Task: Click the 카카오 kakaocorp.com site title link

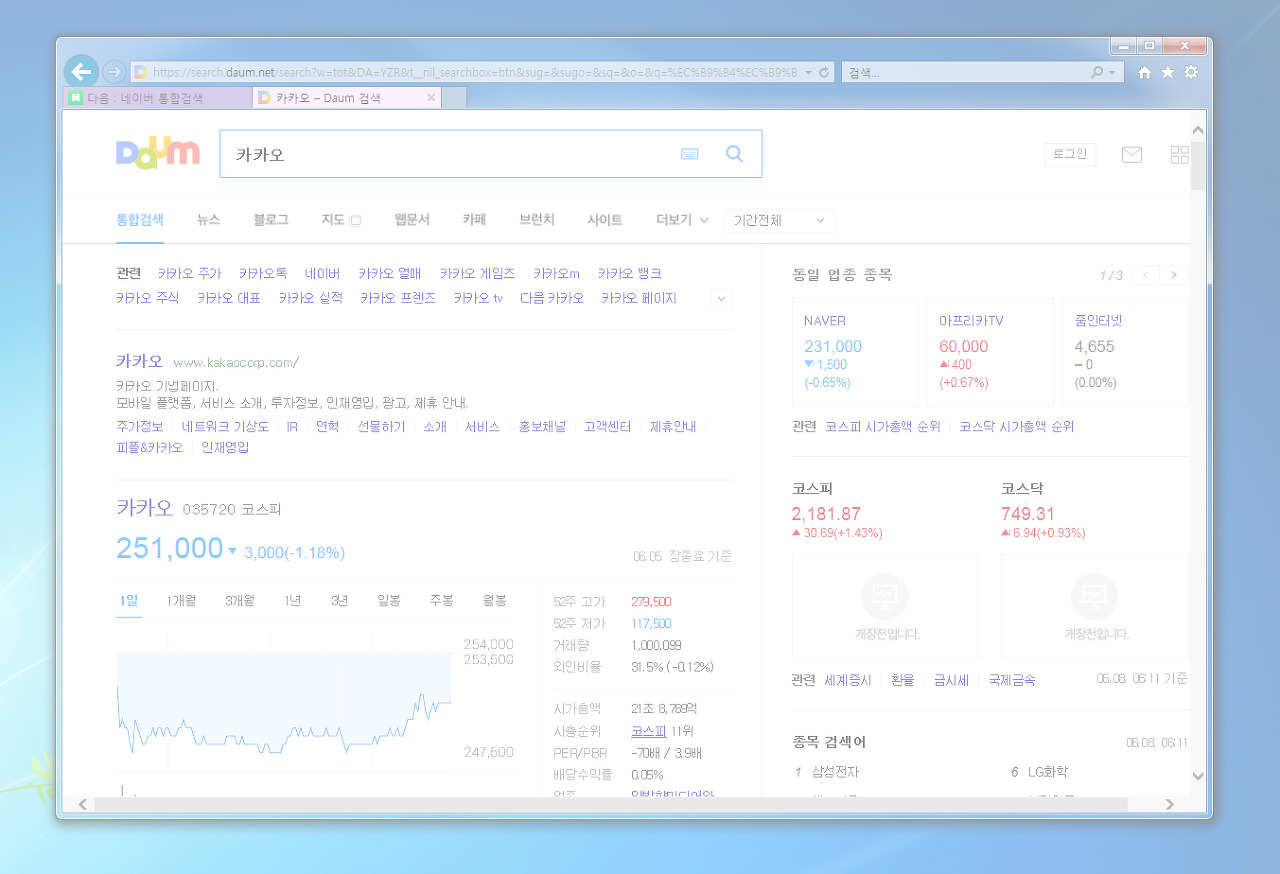Action: 139,361
